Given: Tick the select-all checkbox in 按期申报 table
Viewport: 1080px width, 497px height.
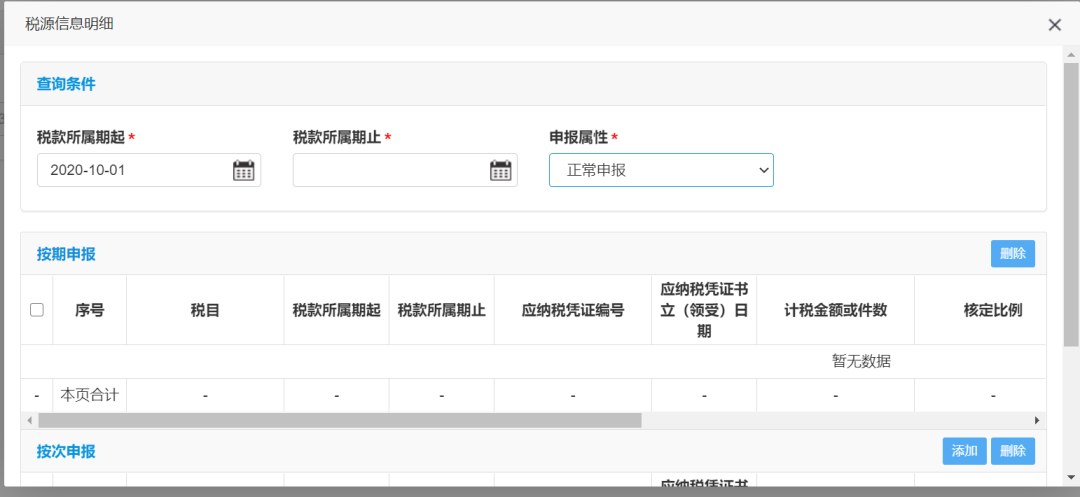Looking at the screenshot, I should tap(37, 310).
